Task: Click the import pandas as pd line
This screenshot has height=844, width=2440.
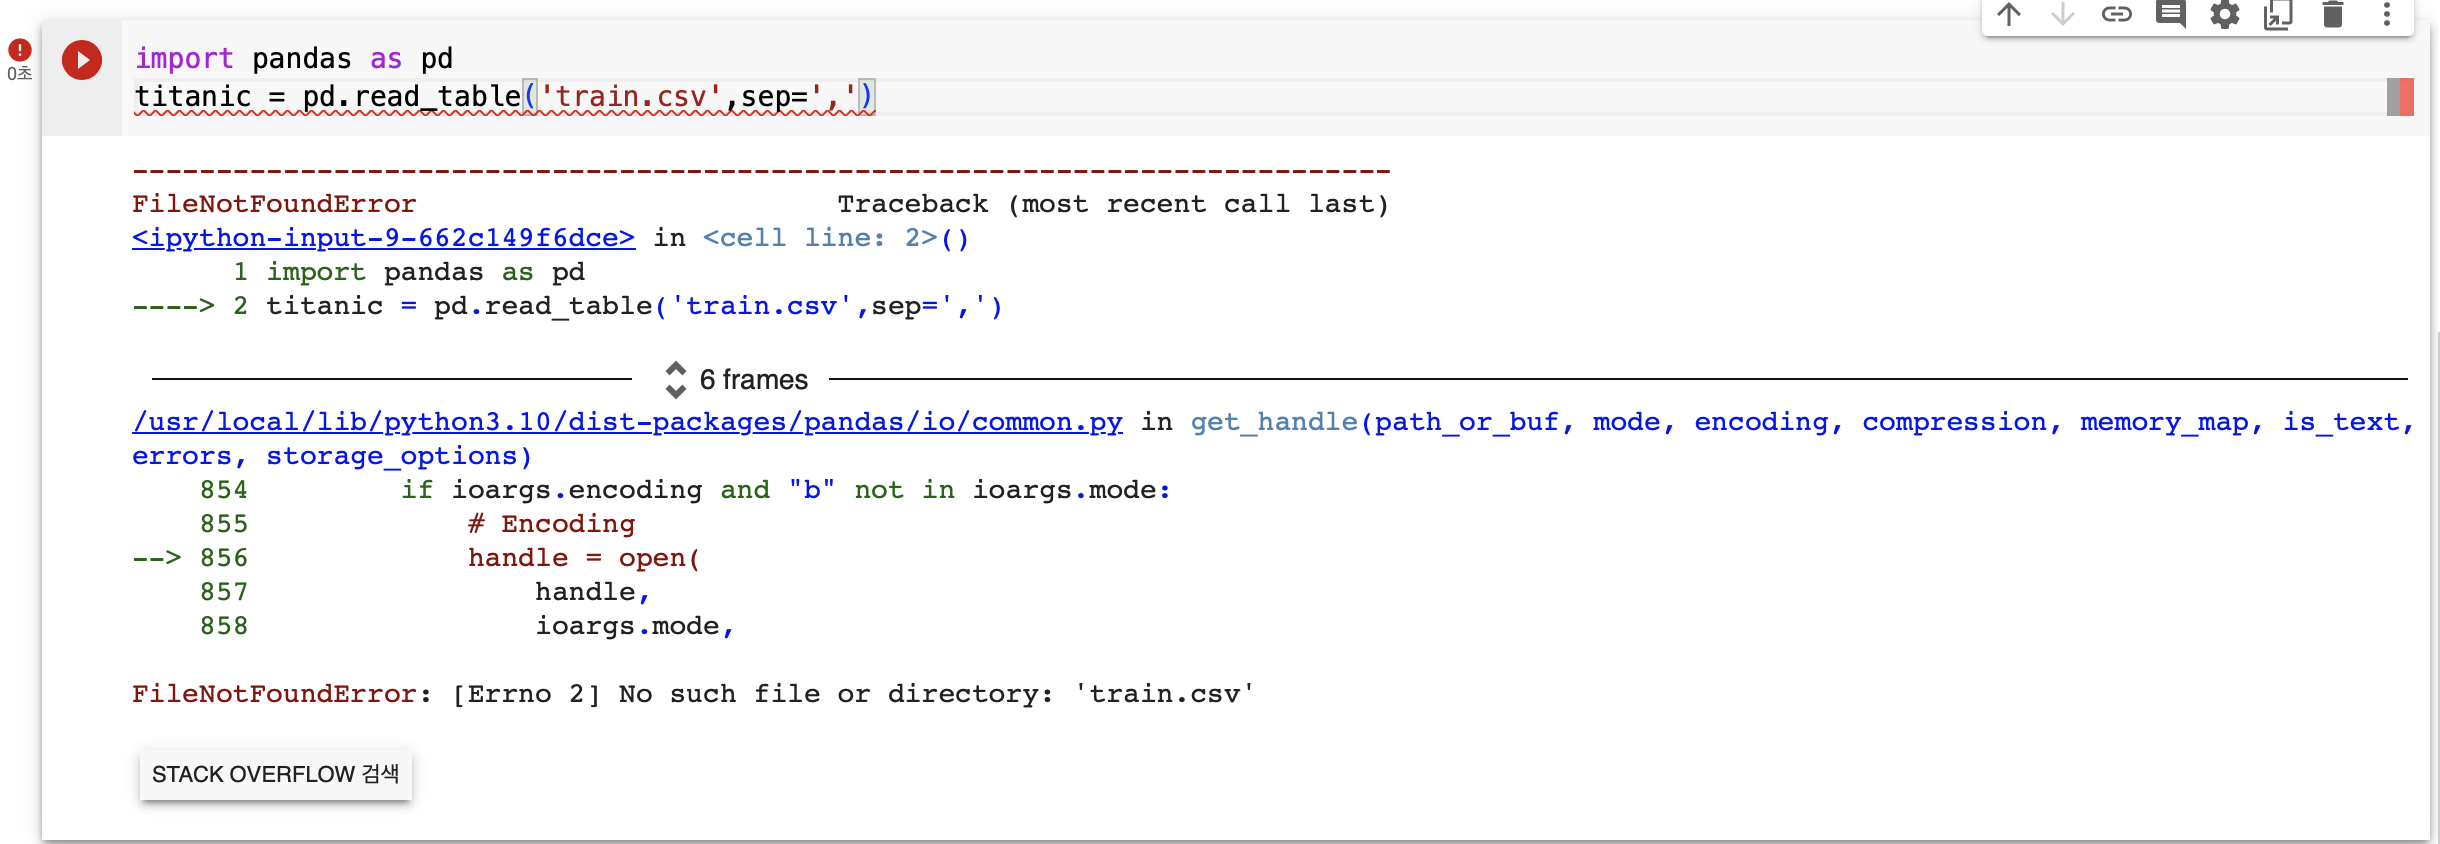Action: click(x=294, y=59)
